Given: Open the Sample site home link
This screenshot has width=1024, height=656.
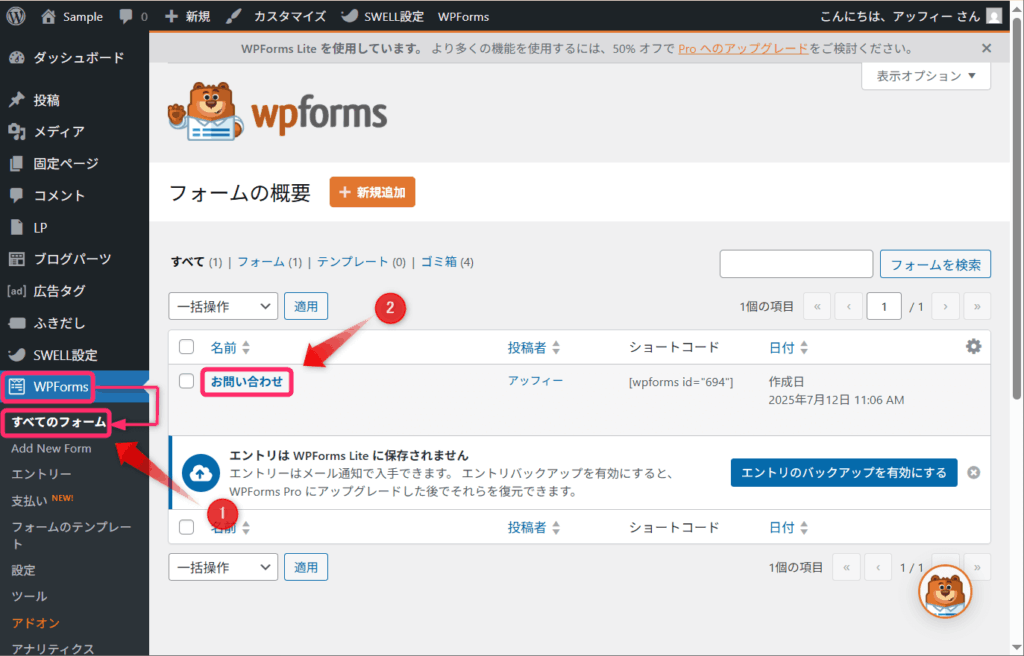Looking at the screenshot, I should 72,16.
